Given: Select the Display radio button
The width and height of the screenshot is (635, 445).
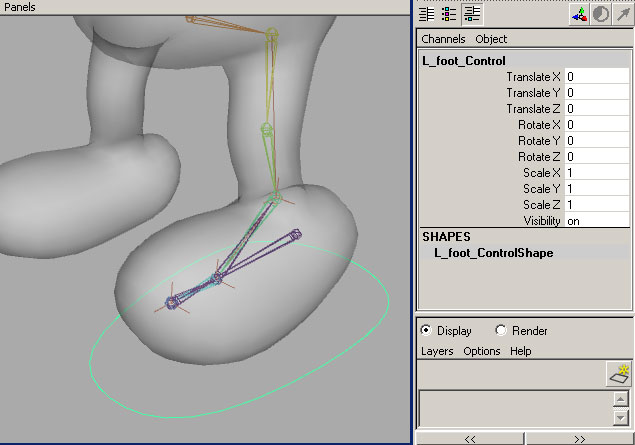Looking at the screenshot, I should (x=427, y=330).
